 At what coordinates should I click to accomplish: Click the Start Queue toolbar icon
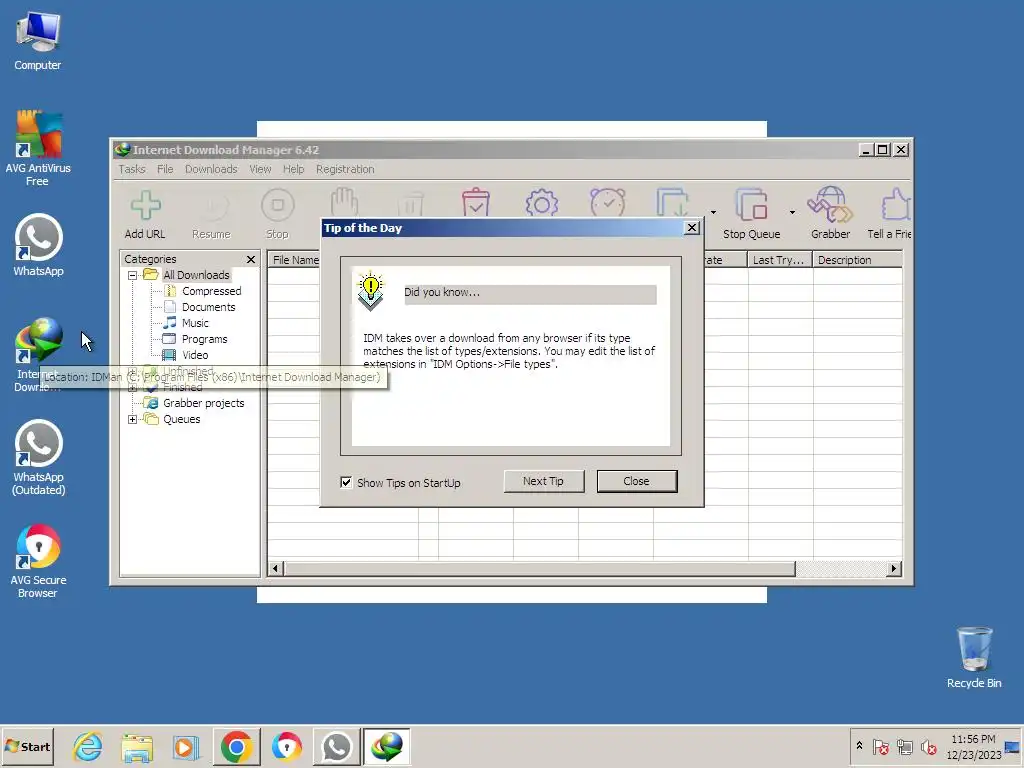click(x=673, y=203)
